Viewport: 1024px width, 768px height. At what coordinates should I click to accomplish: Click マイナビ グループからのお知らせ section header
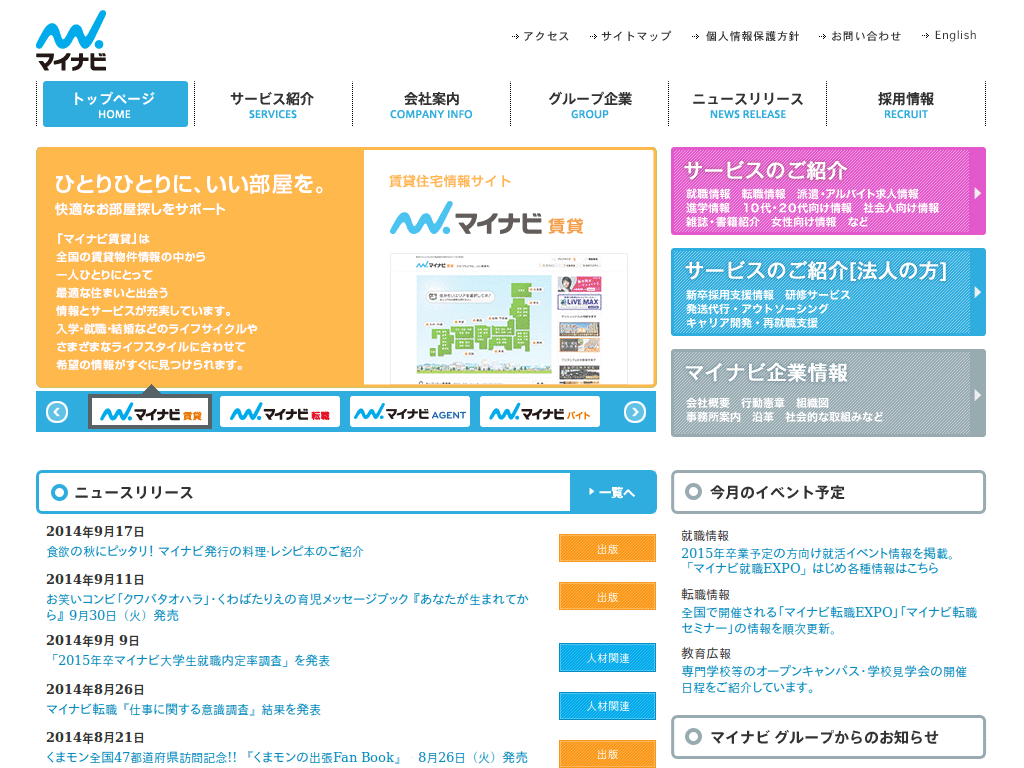[x=828, y=737]
